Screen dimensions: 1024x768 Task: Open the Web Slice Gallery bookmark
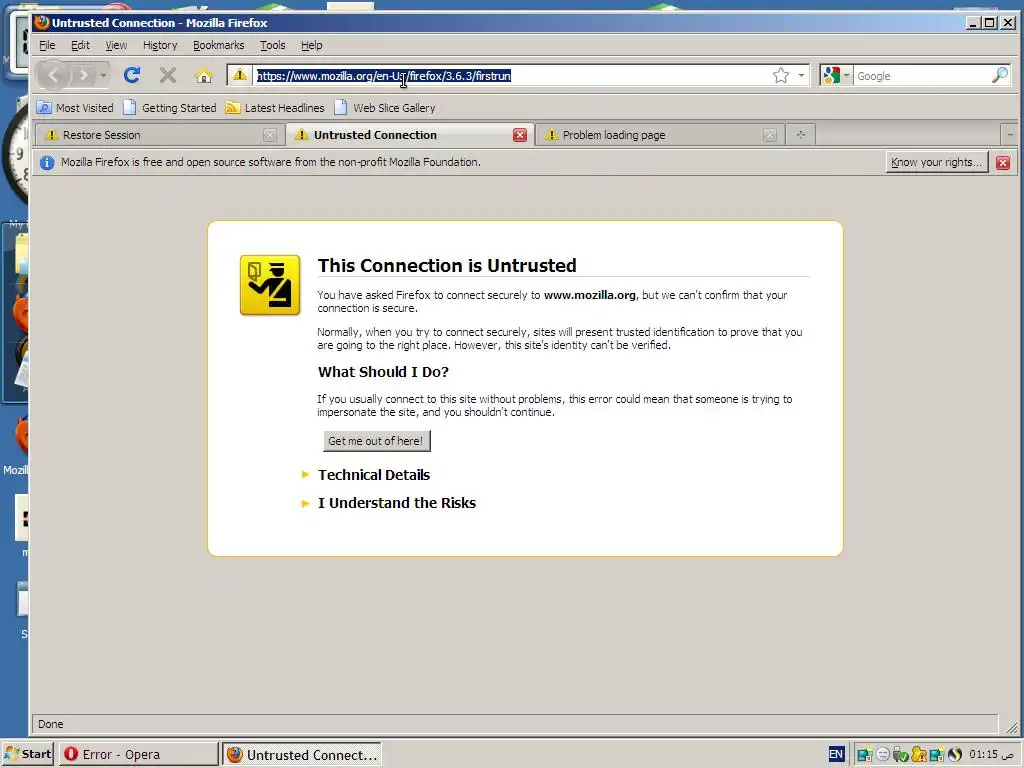click(x=385, y=108)
